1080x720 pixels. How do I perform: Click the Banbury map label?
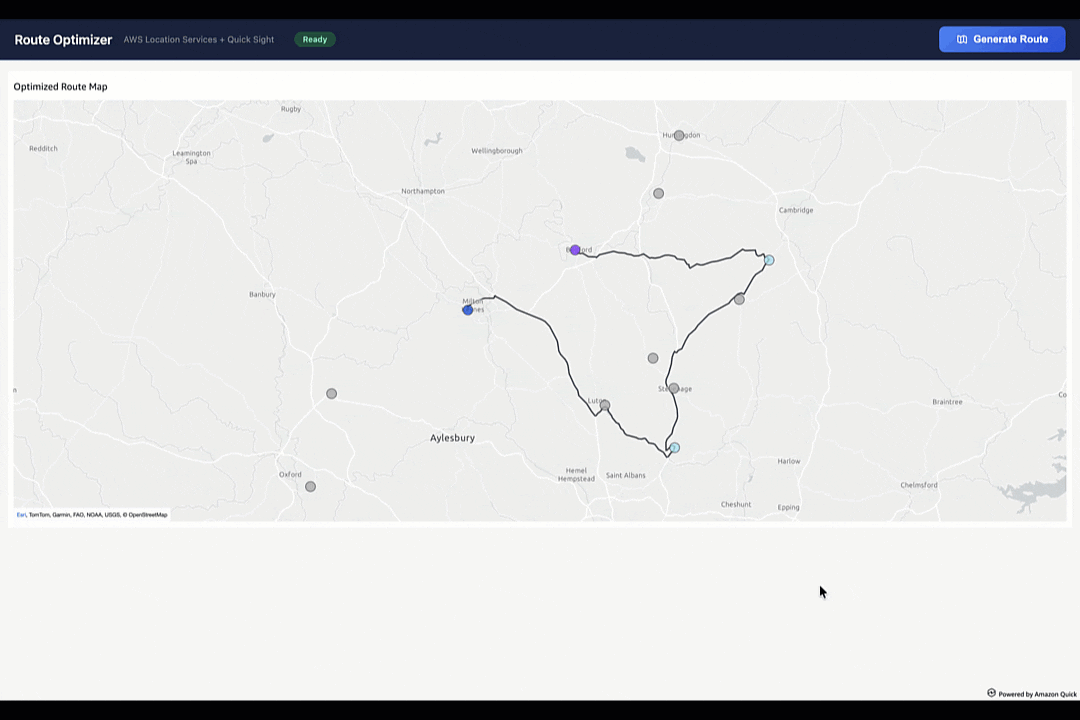262,294
